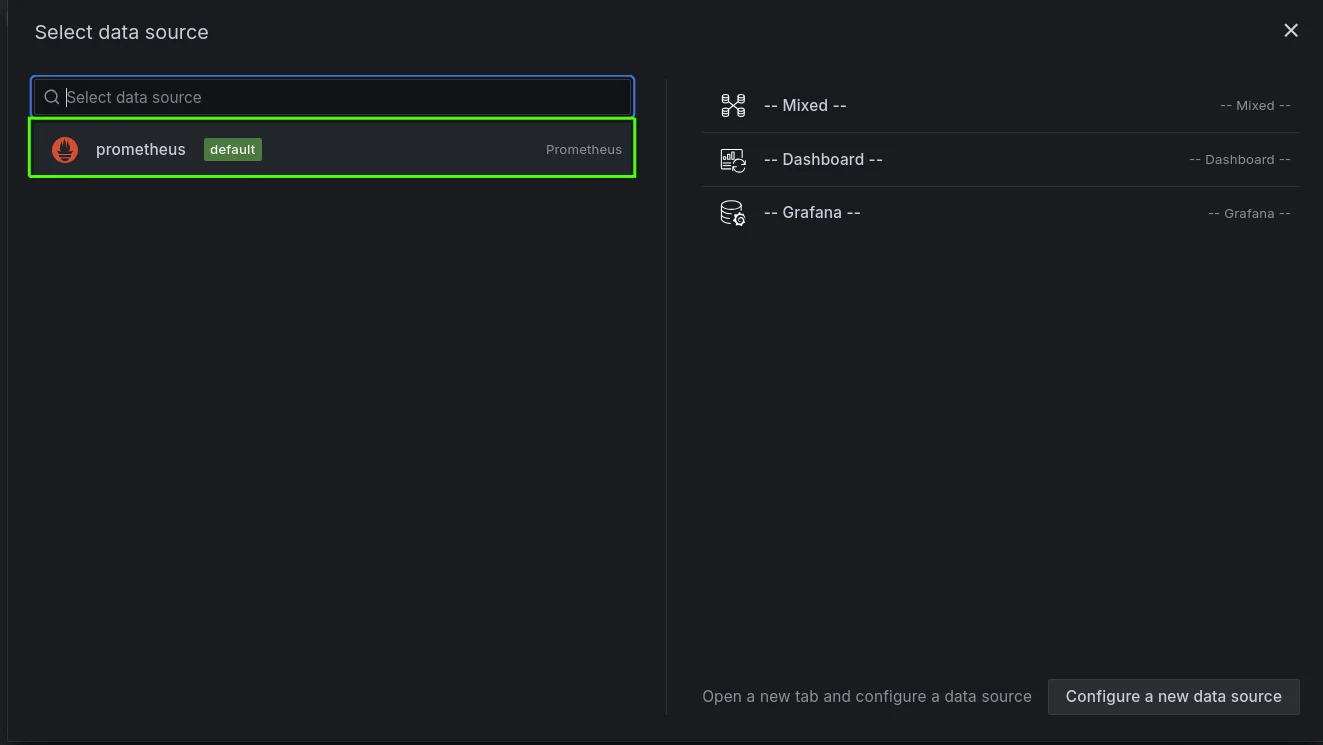Click Configure a new data source
Image resolution: width=1323 pixels, height=745 pixels.
(x=1173, y=696)
